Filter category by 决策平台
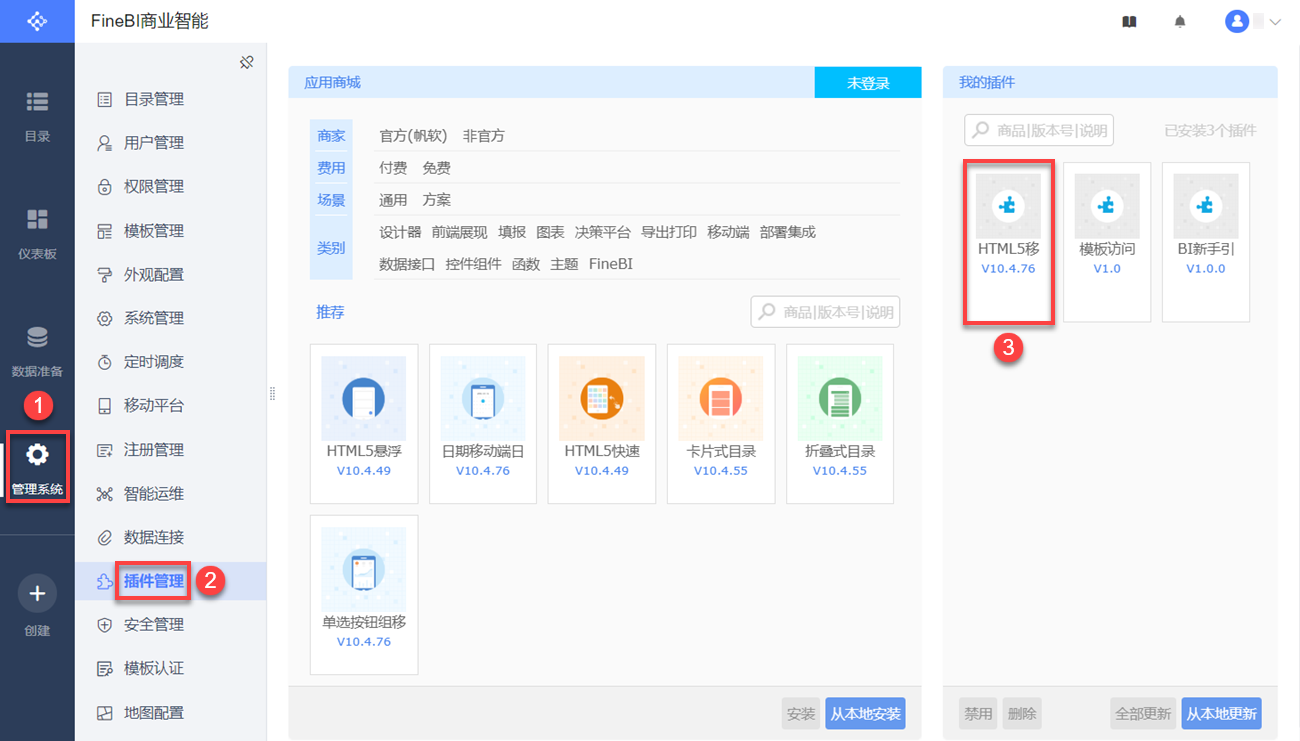Image resolution: width=1300 pixels, height=741 pixels. [603, 232]
